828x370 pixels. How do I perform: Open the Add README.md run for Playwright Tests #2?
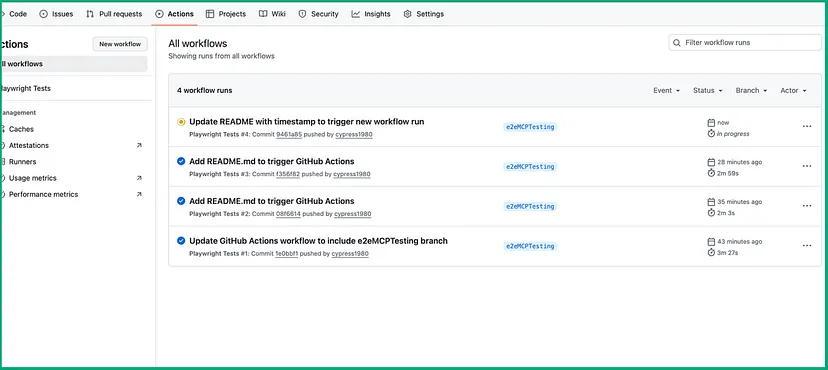click(271, 201)
